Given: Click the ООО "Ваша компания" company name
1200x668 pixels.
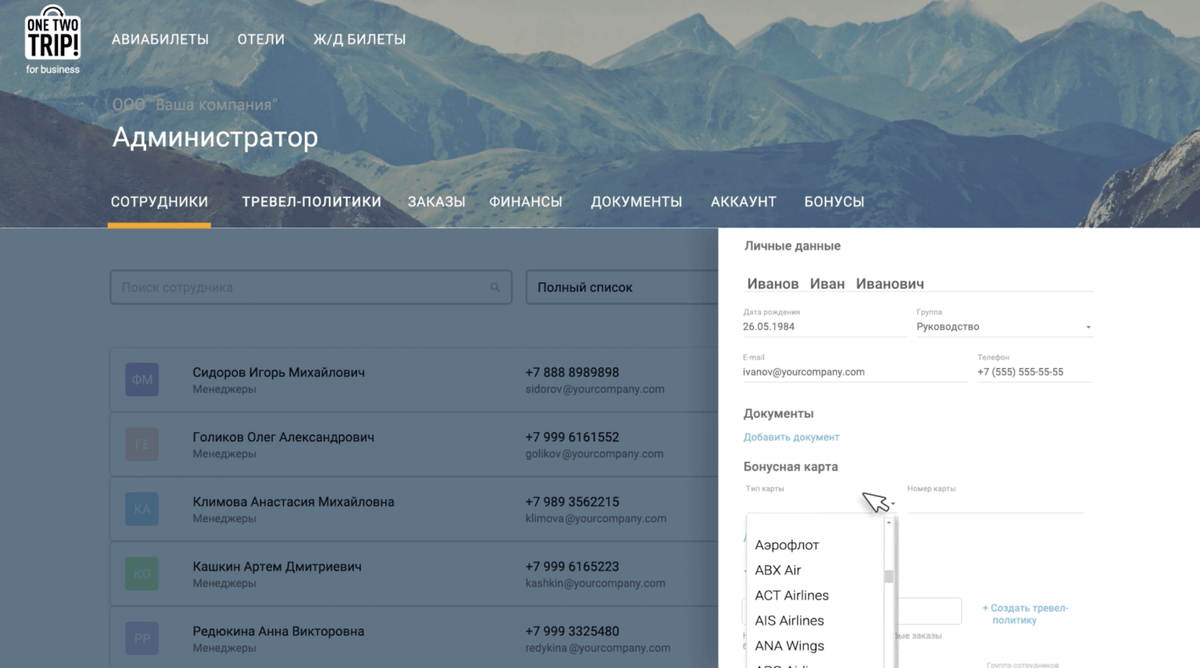Looking at the screenshot, I should [194, 105].
